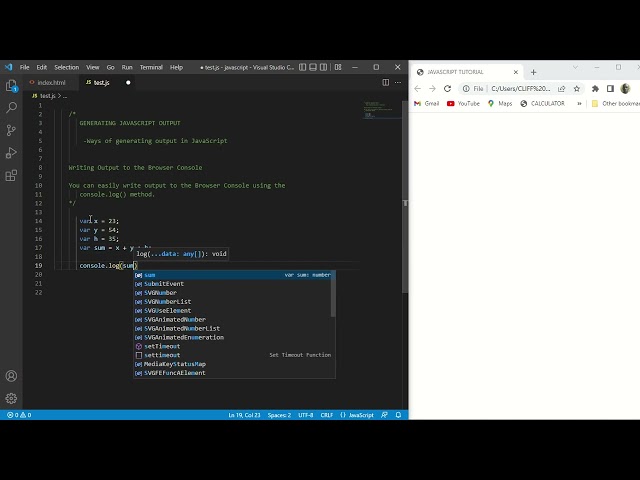640x480 pixels.
Task: Open the Run menu
Action: [127, 67]
